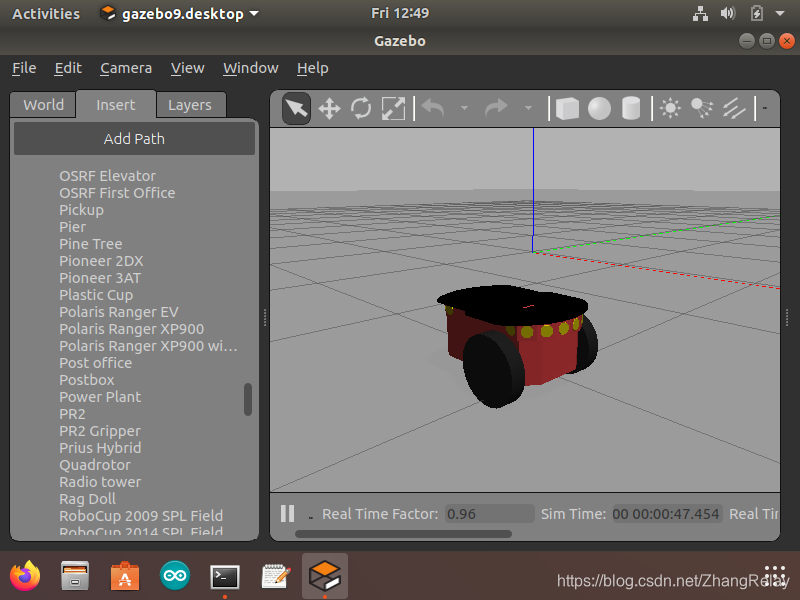Select OSRF Elevator model

click(x=107, y=176)
